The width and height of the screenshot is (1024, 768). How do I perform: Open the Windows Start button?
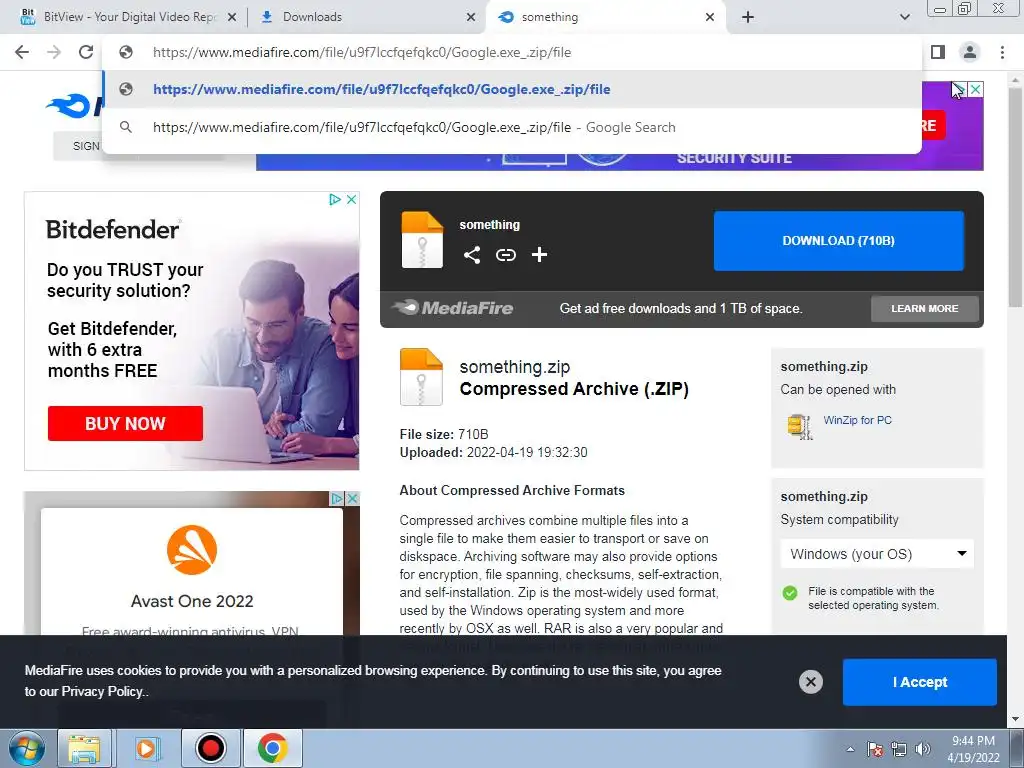(26, 749)
